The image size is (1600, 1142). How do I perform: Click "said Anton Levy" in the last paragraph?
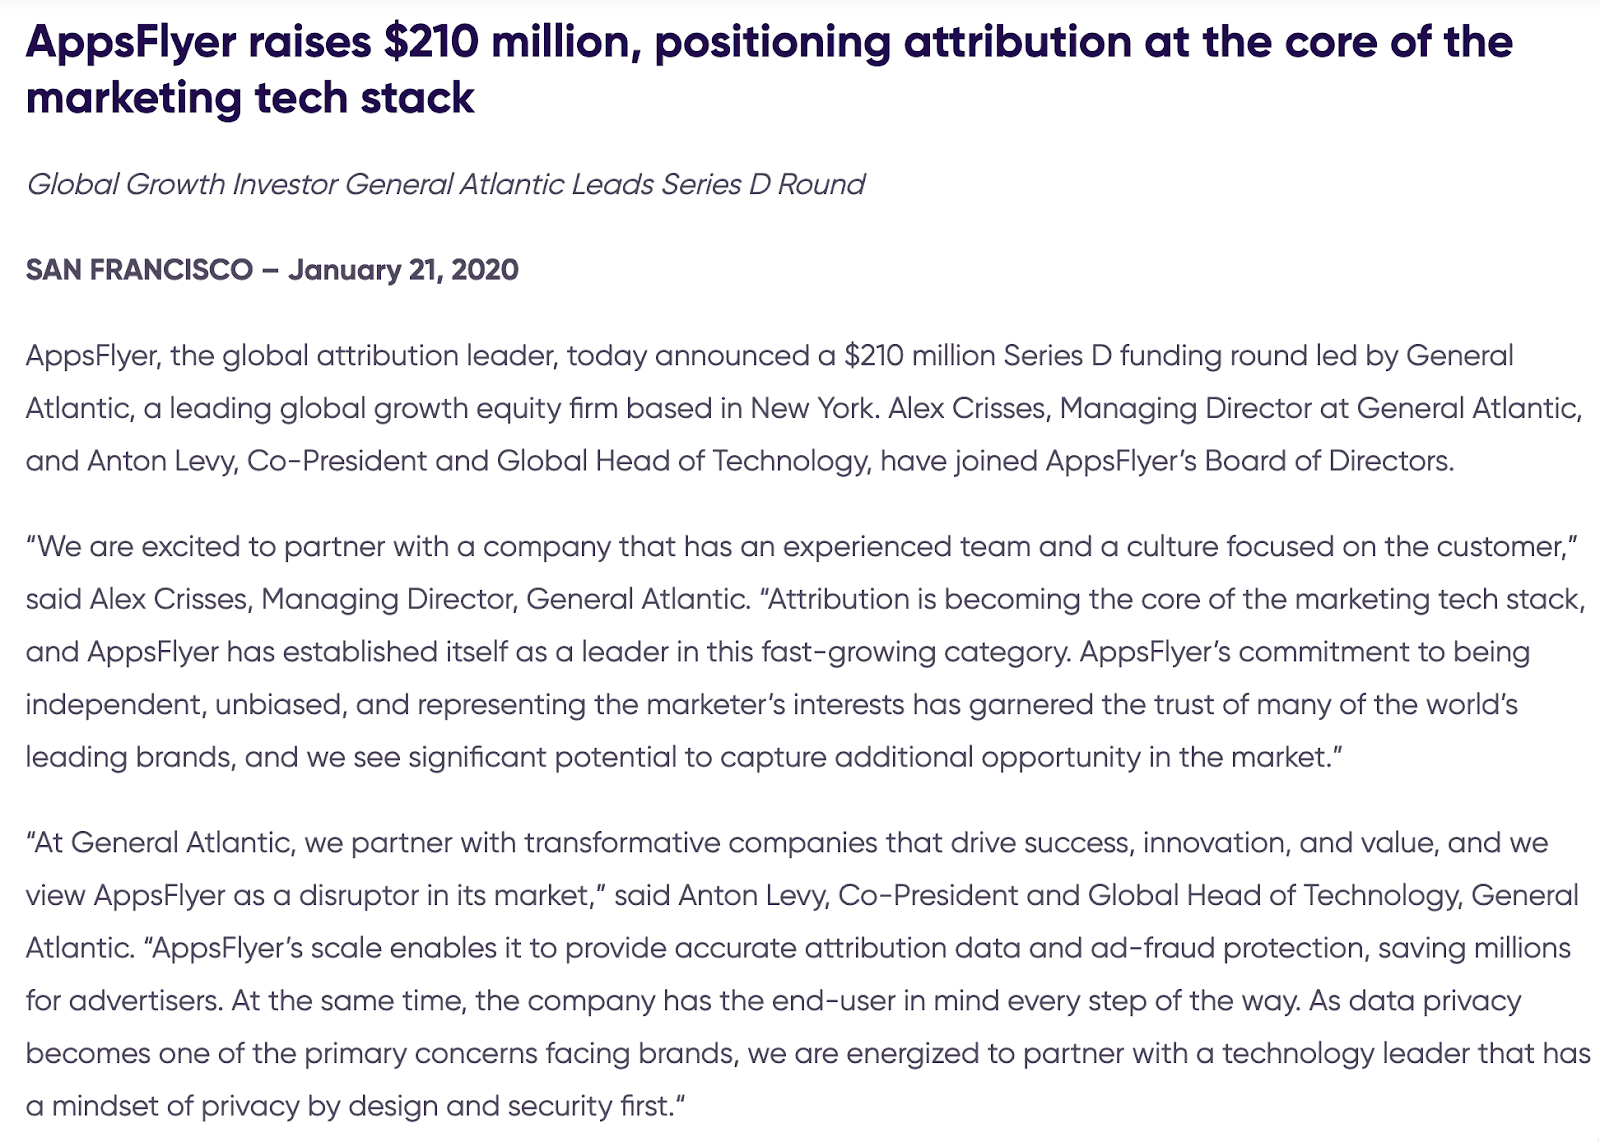[721, 895]
